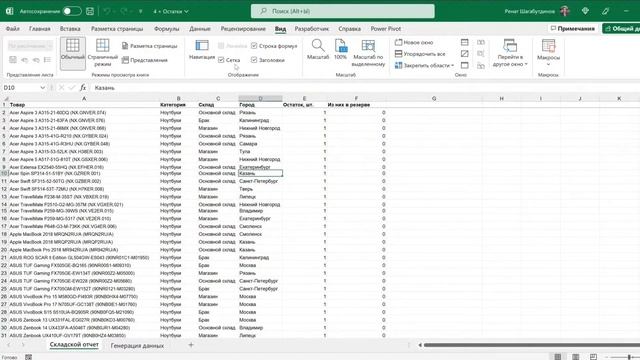Click the Общий доступ button
The height and width of the screenshot is (360, 640).
point(621,29)
